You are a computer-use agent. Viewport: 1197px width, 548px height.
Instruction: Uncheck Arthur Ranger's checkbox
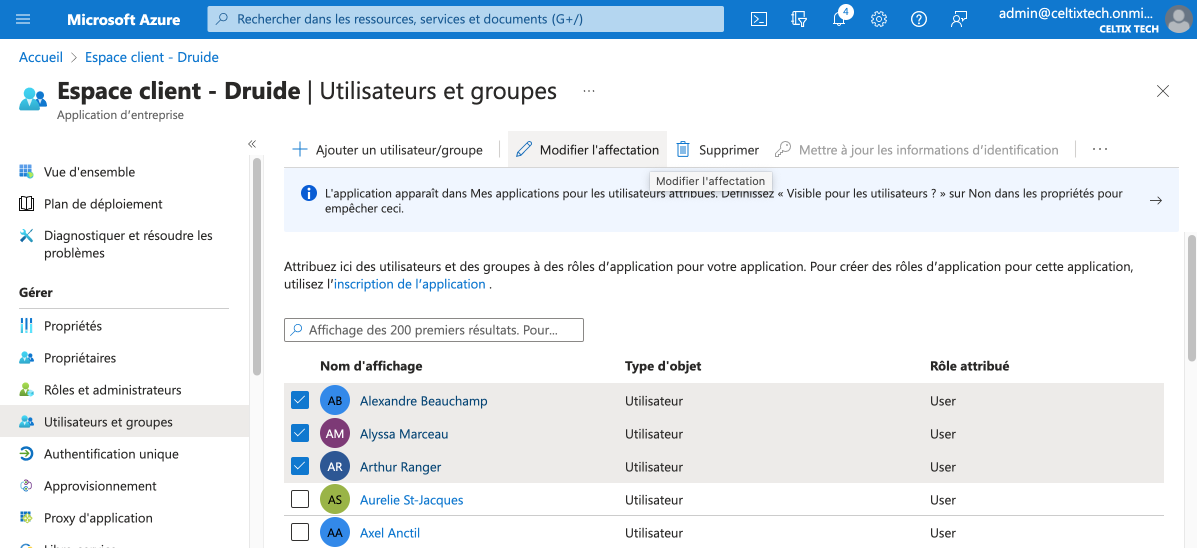[x=300, y=466]
